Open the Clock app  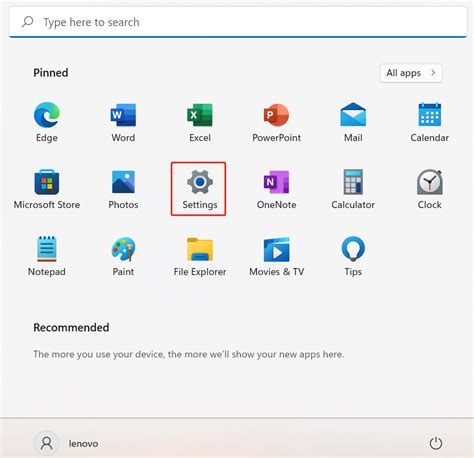[x=429, y=189]
